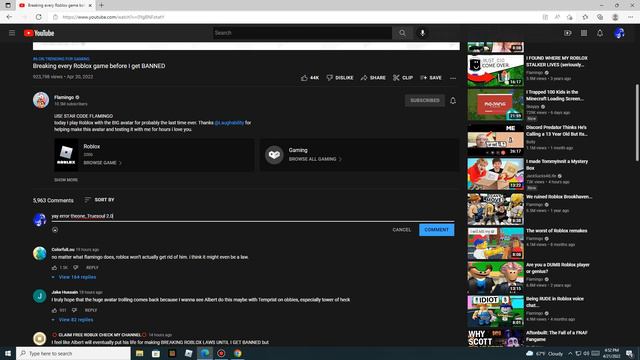
Task: Open Windows Start menu
Action: point(8,353)
